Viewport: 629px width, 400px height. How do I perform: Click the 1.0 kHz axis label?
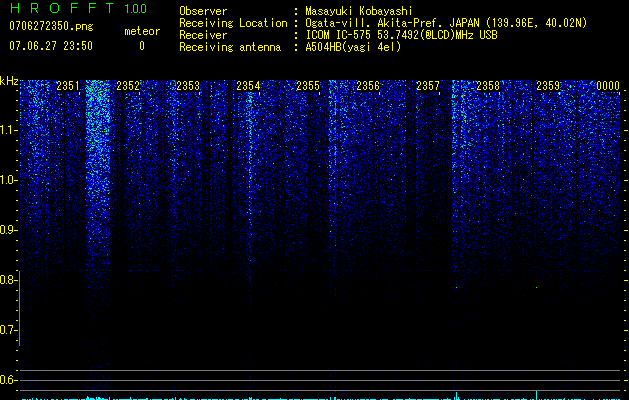(x=8, y=180)
